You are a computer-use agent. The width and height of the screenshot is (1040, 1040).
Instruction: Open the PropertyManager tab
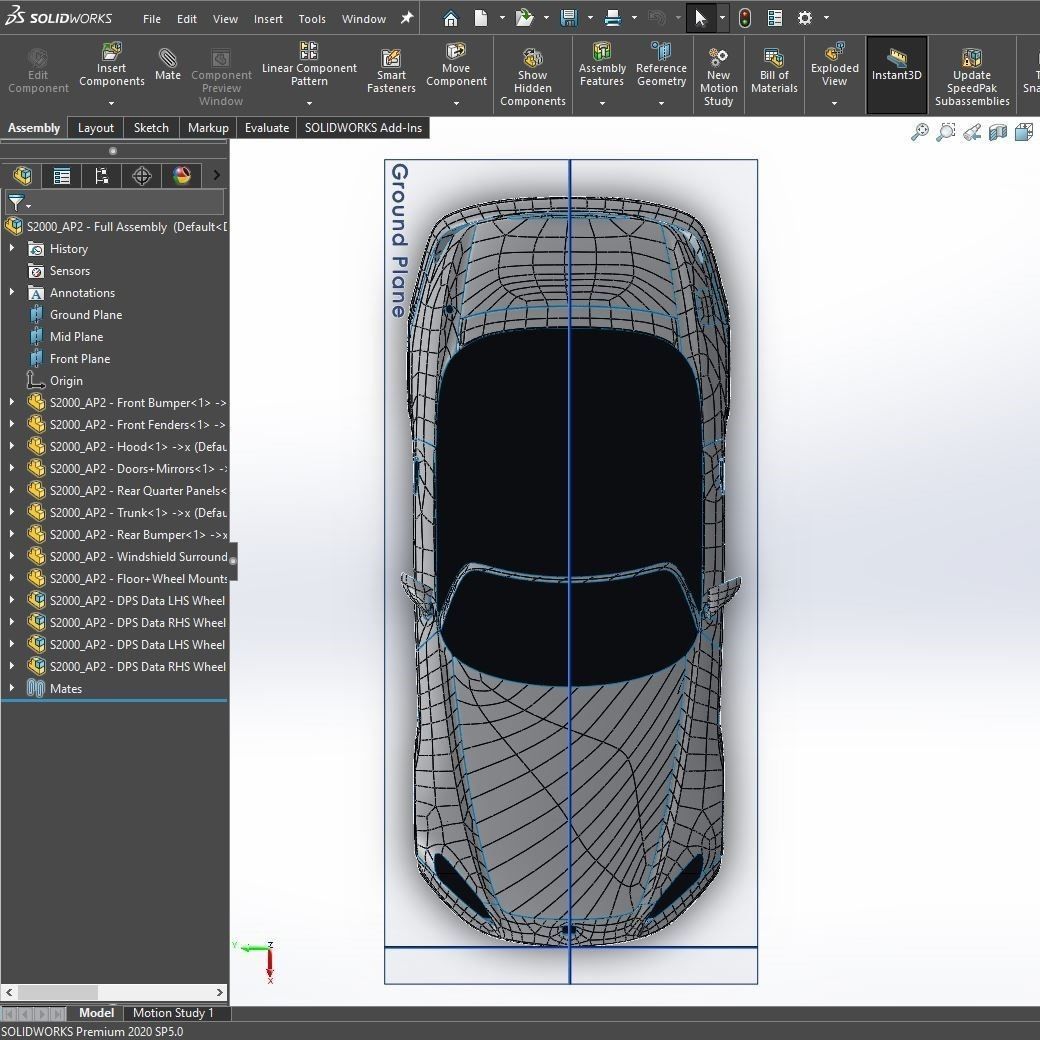coord(62,176)
